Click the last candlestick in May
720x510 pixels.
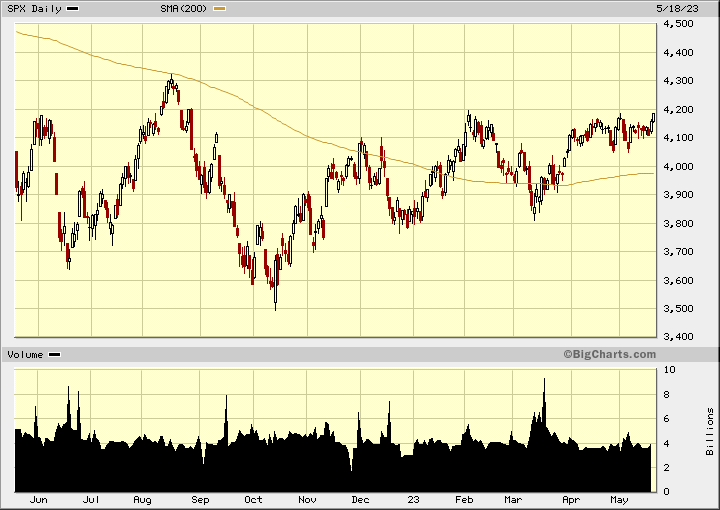(x=653, y=118)
